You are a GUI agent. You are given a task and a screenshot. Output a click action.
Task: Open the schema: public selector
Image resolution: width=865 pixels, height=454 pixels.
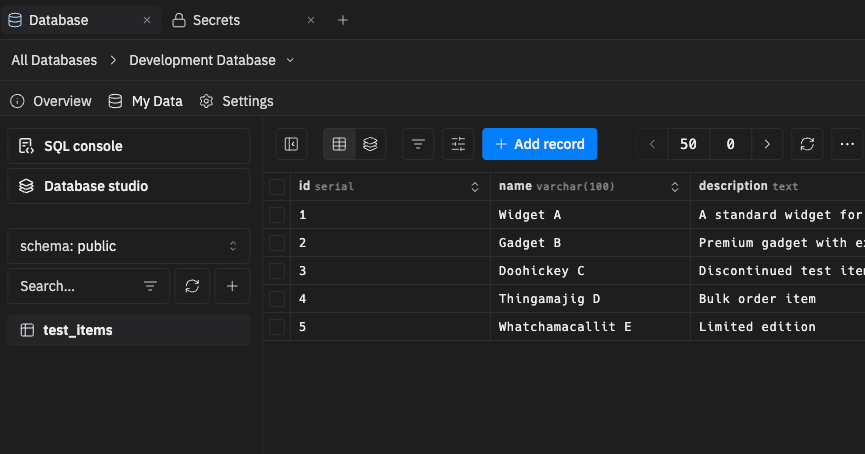pyautogui.click(x=129, y=246)
